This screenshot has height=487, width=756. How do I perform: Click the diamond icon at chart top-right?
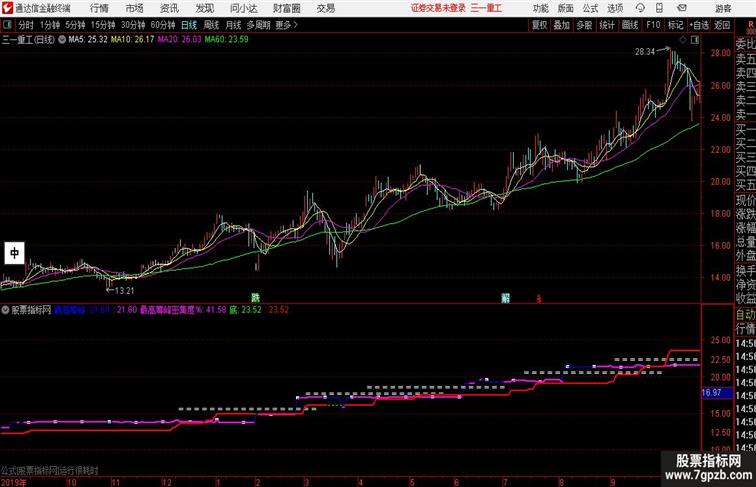683,40
